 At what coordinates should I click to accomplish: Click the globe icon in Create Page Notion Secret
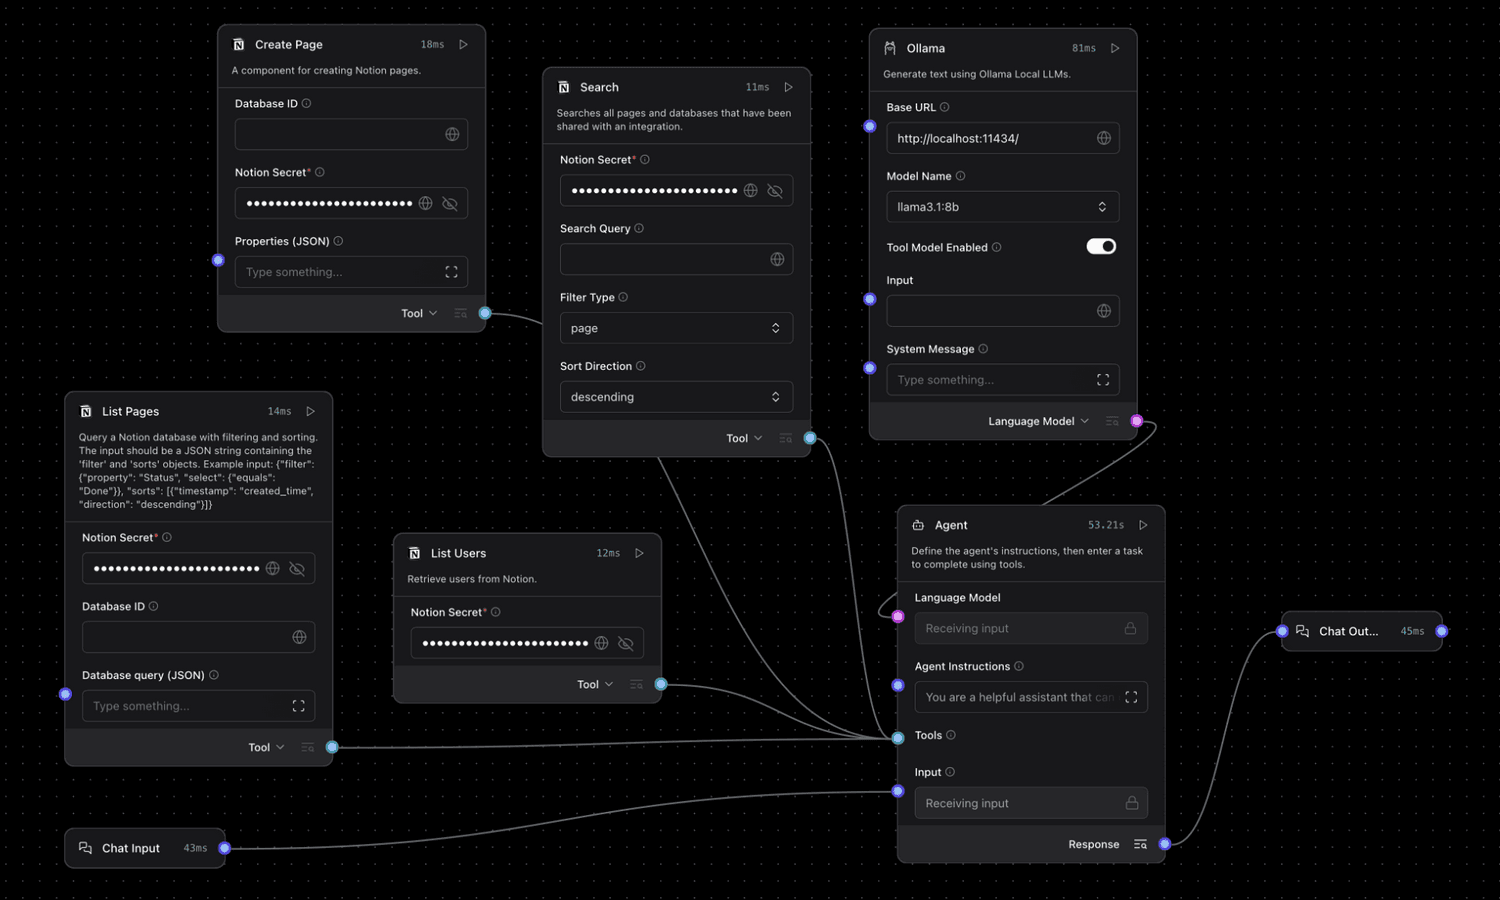pos(426,203)
